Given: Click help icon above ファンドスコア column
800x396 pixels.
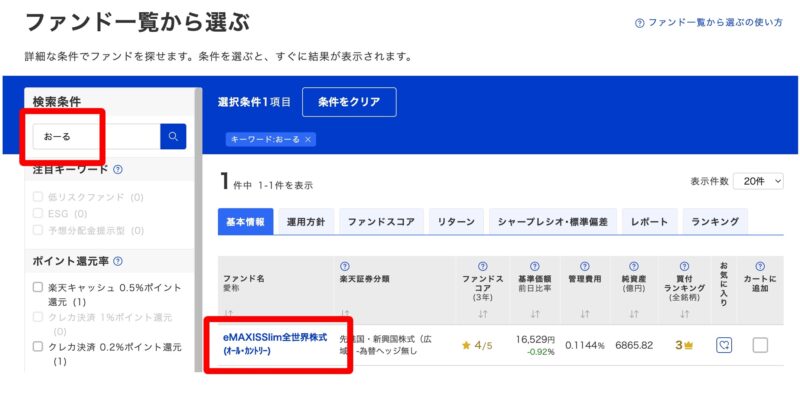Looking at the screenshot, I should click(483, 266).
